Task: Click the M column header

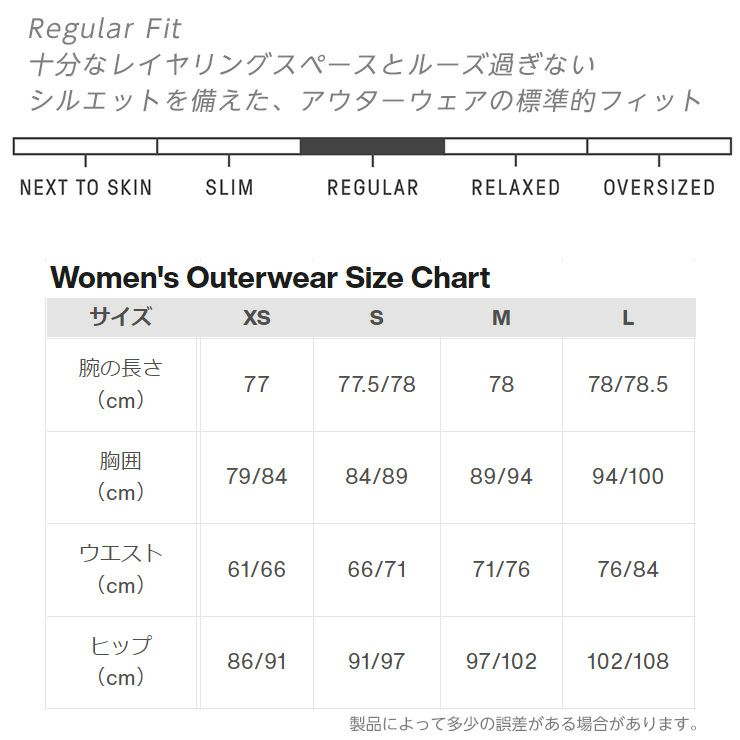Action: pyautogui.click(x=501, y=318)
